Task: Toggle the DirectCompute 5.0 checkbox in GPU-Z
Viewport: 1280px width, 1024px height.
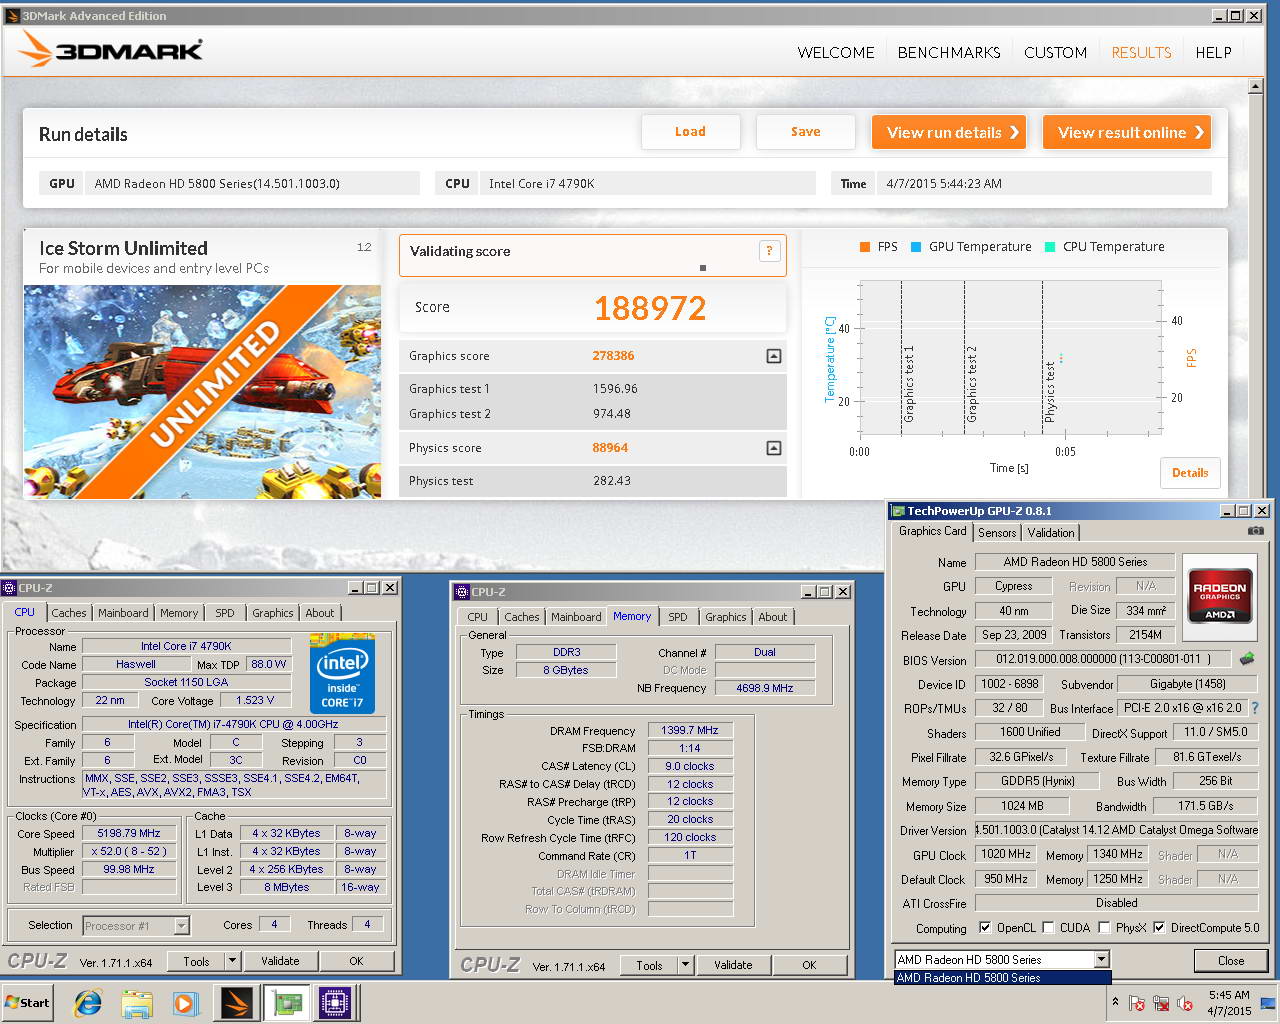Action: click(1159, 928)
